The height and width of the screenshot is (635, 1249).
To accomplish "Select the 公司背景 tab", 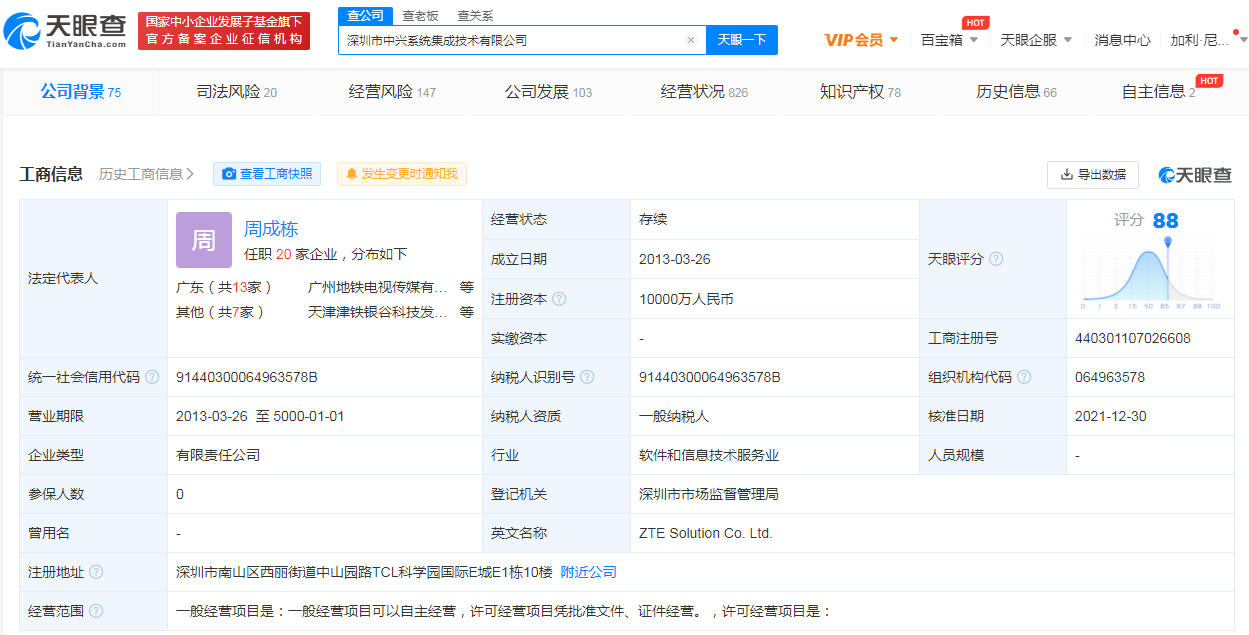I will point(81,92).
